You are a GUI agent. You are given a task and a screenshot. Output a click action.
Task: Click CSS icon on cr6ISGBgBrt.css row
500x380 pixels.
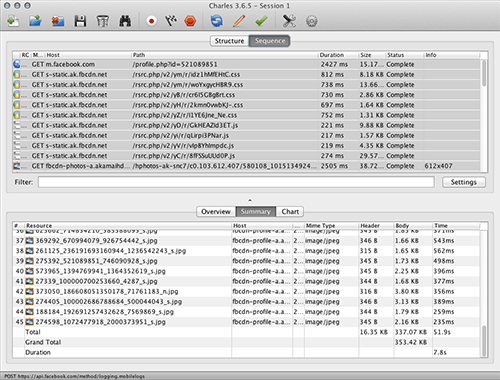tap(17, 95)
